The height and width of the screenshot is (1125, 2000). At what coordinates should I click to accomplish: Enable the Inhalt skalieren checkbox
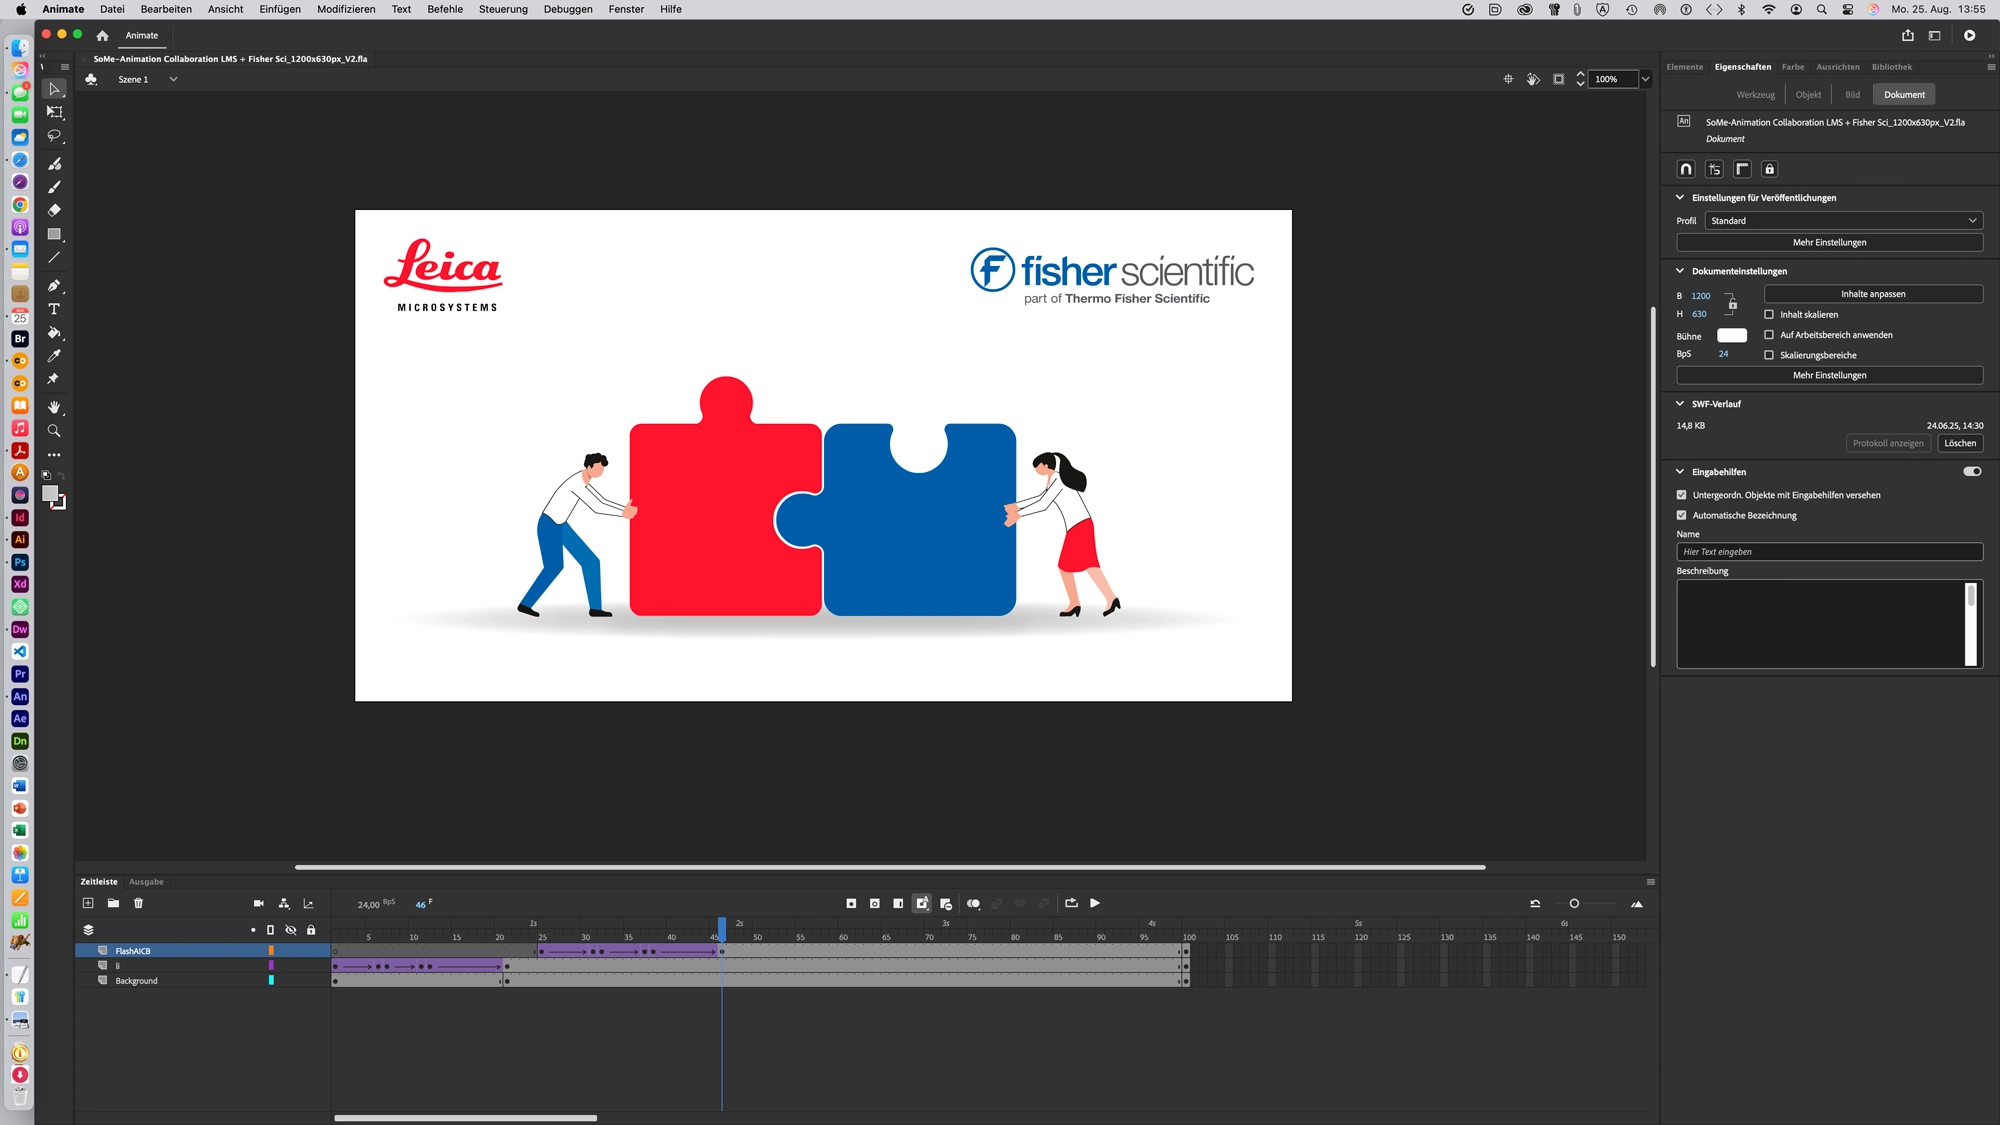pyautogui.click(x=1770, y=314)
